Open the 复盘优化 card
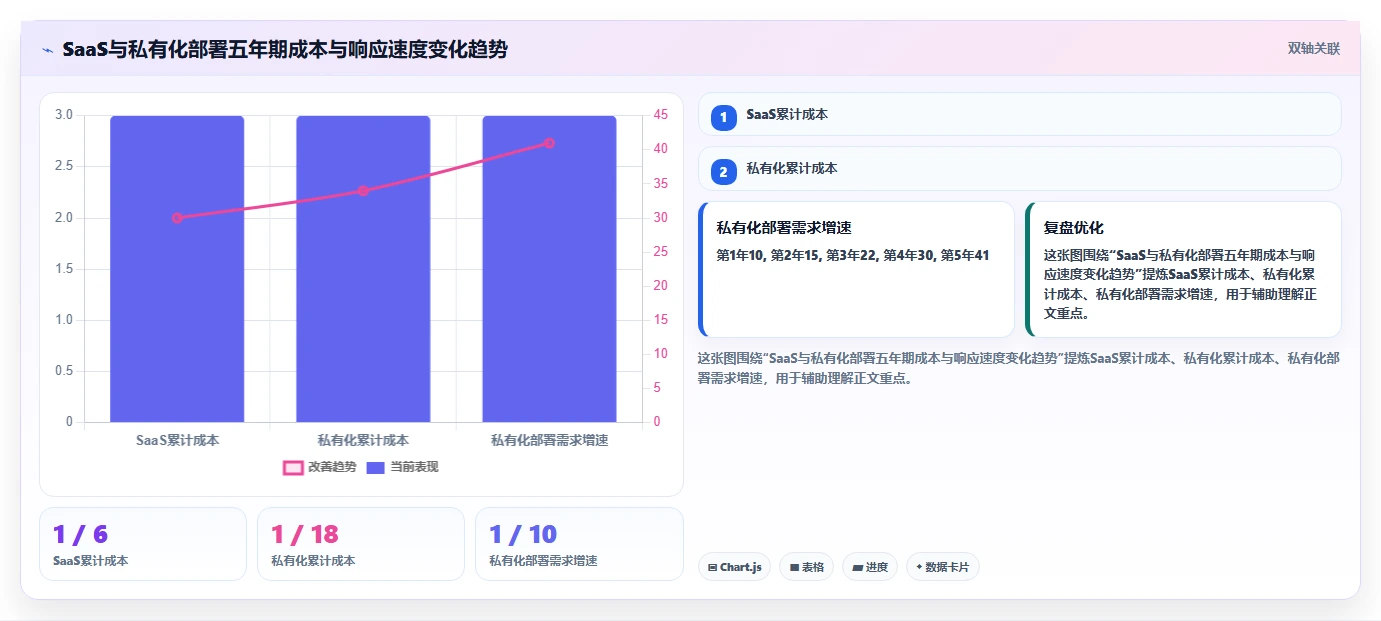This screenshot has height=621, width=1381. coord(1183,269)
